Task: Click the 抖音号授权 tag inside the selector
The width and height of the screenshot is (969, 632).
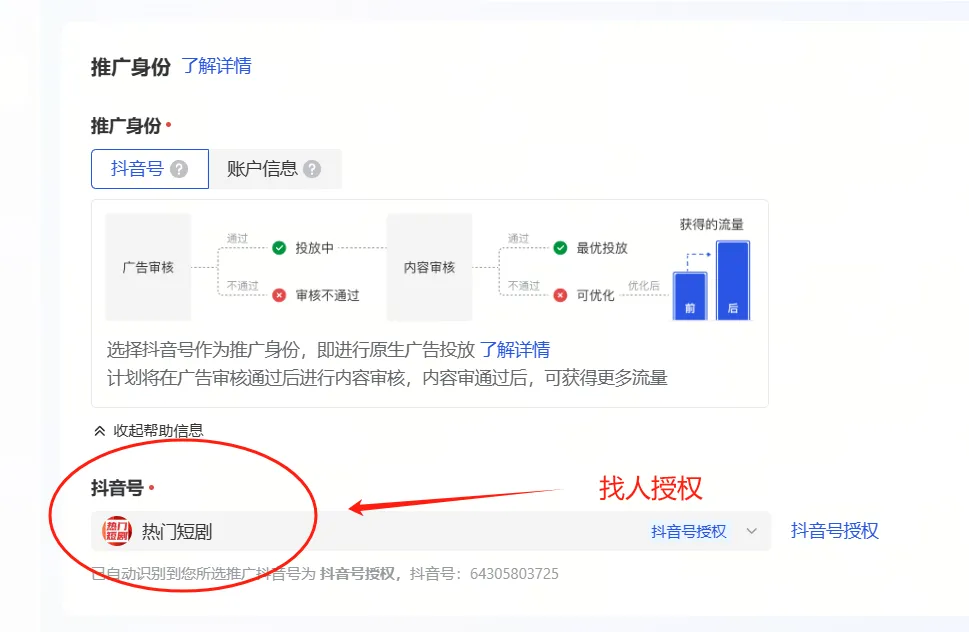Action: coord(688,531)
